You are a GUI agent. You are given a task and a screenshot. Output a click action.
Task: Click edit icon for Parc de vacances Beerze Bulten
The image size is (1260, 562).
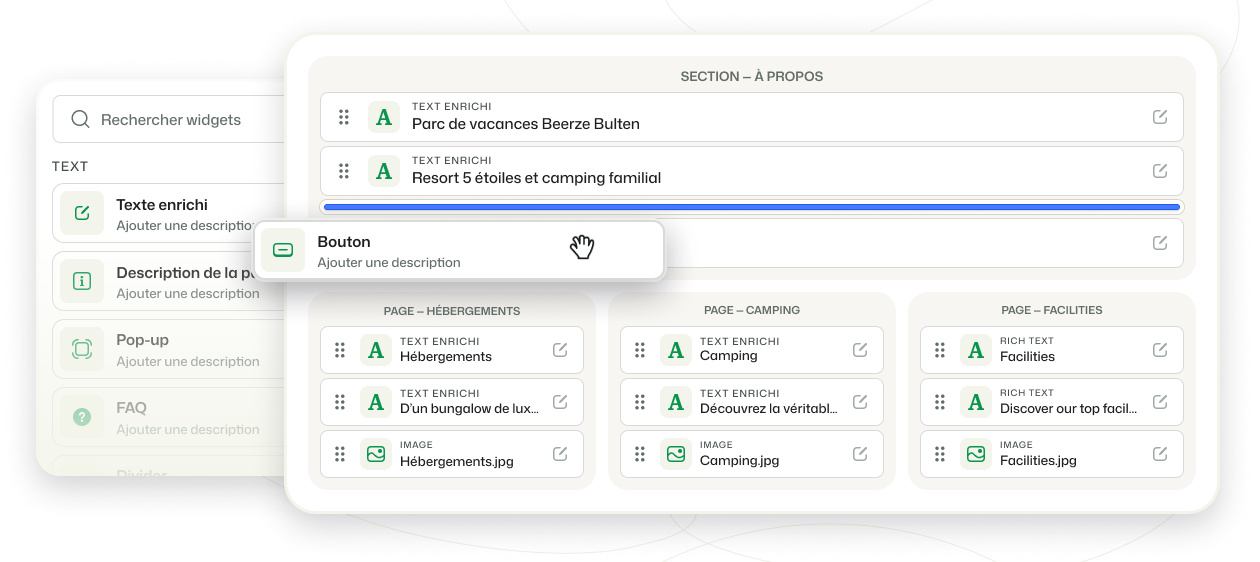[1160, 117]
